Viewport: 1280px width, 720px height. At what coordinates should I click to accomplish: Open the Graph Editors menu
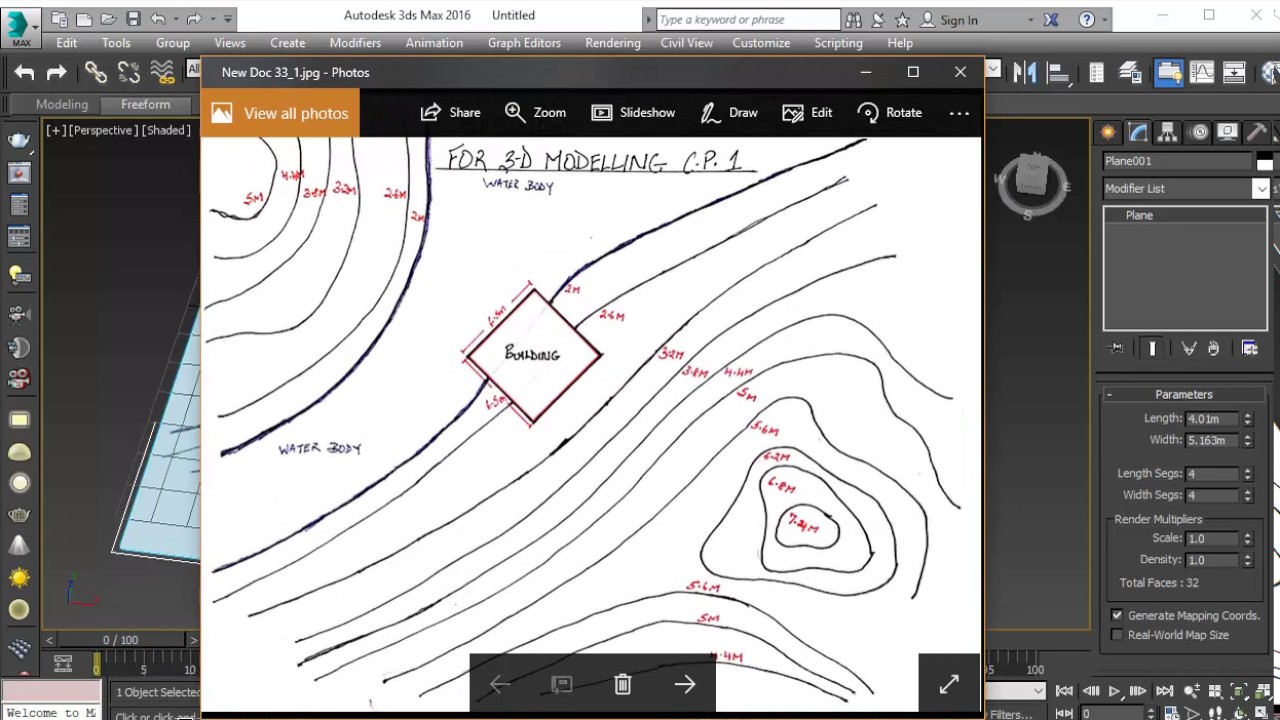coord(524,43)
